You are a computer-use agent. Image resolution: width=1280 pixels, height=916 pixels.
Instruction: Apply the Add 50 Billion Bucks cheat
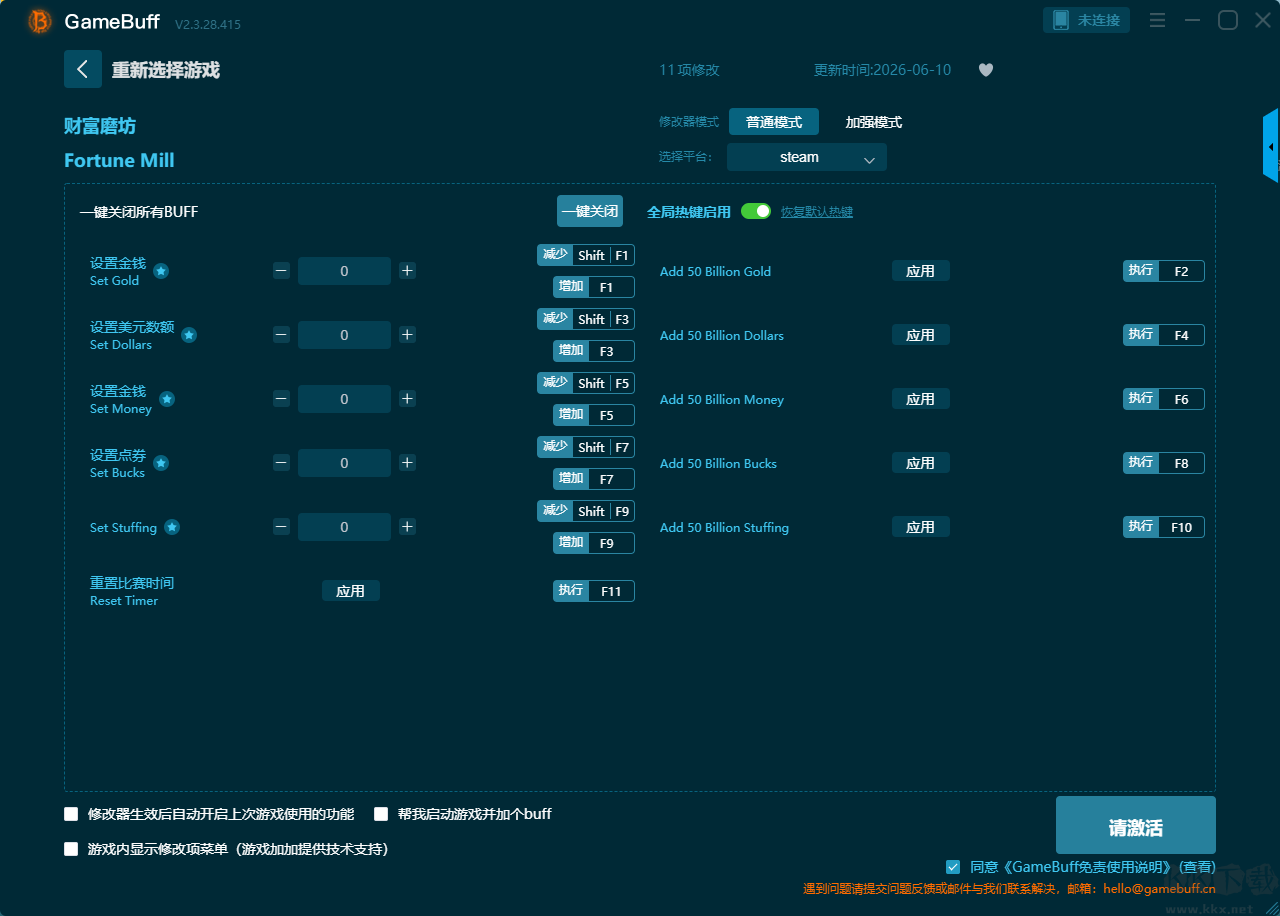(x=921, y=463)
